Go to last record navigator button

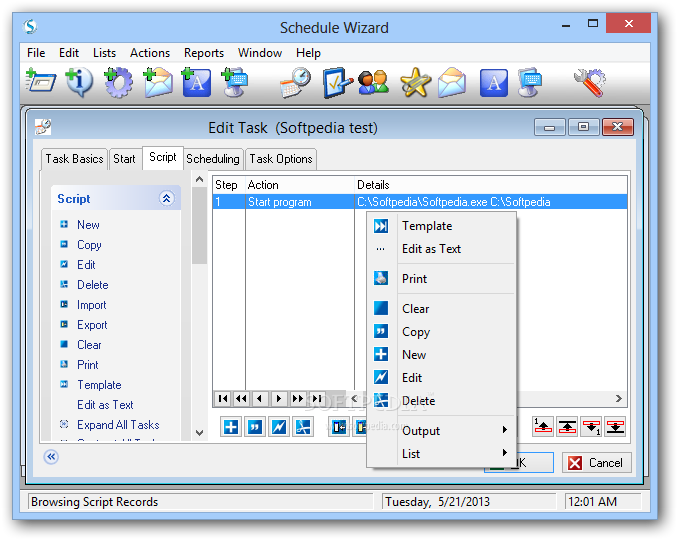pos(317,399)
